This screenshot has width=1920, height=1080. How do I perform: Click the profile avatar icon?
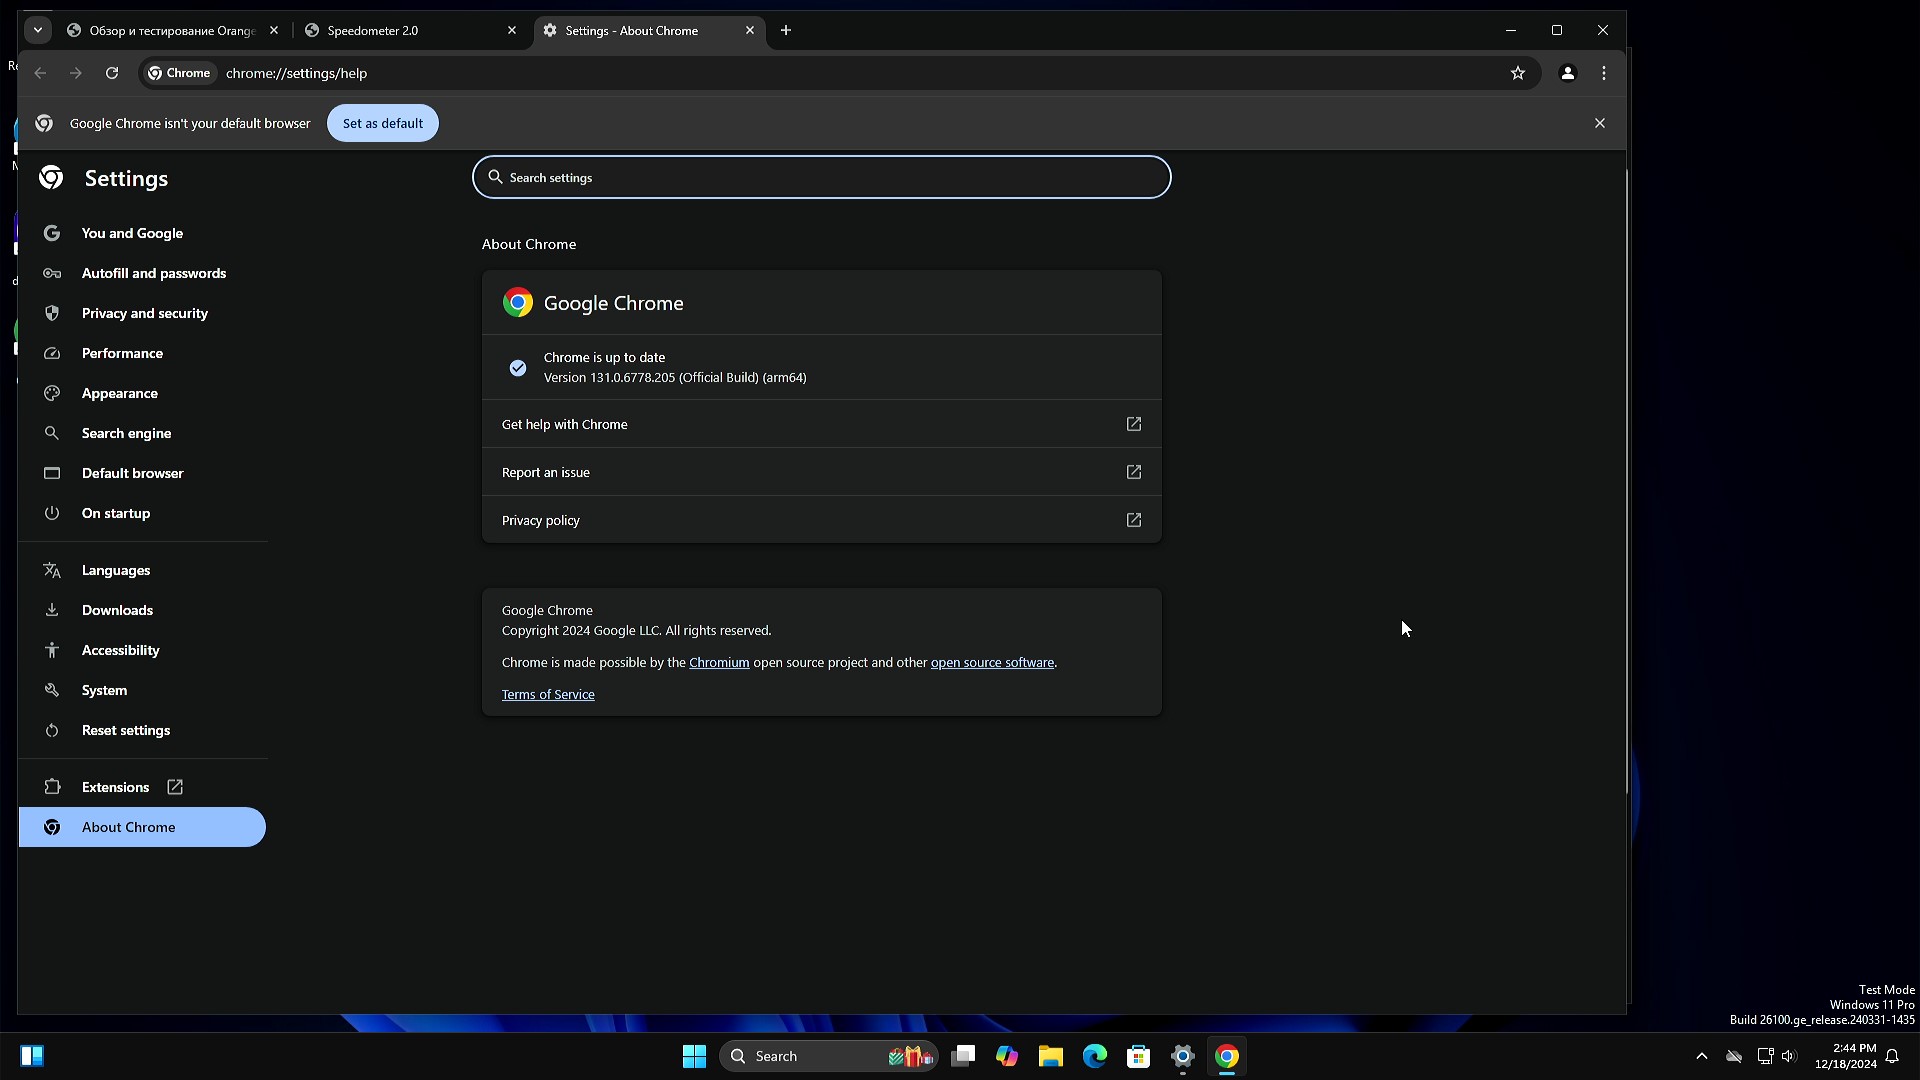click(x=1567, y=73)
